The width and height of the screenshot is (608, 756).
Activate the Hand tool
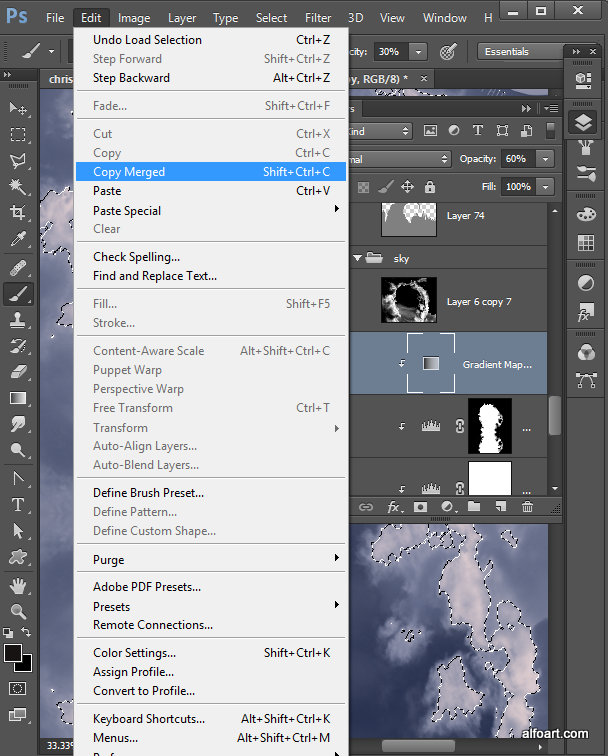click(x=18, y=585)
